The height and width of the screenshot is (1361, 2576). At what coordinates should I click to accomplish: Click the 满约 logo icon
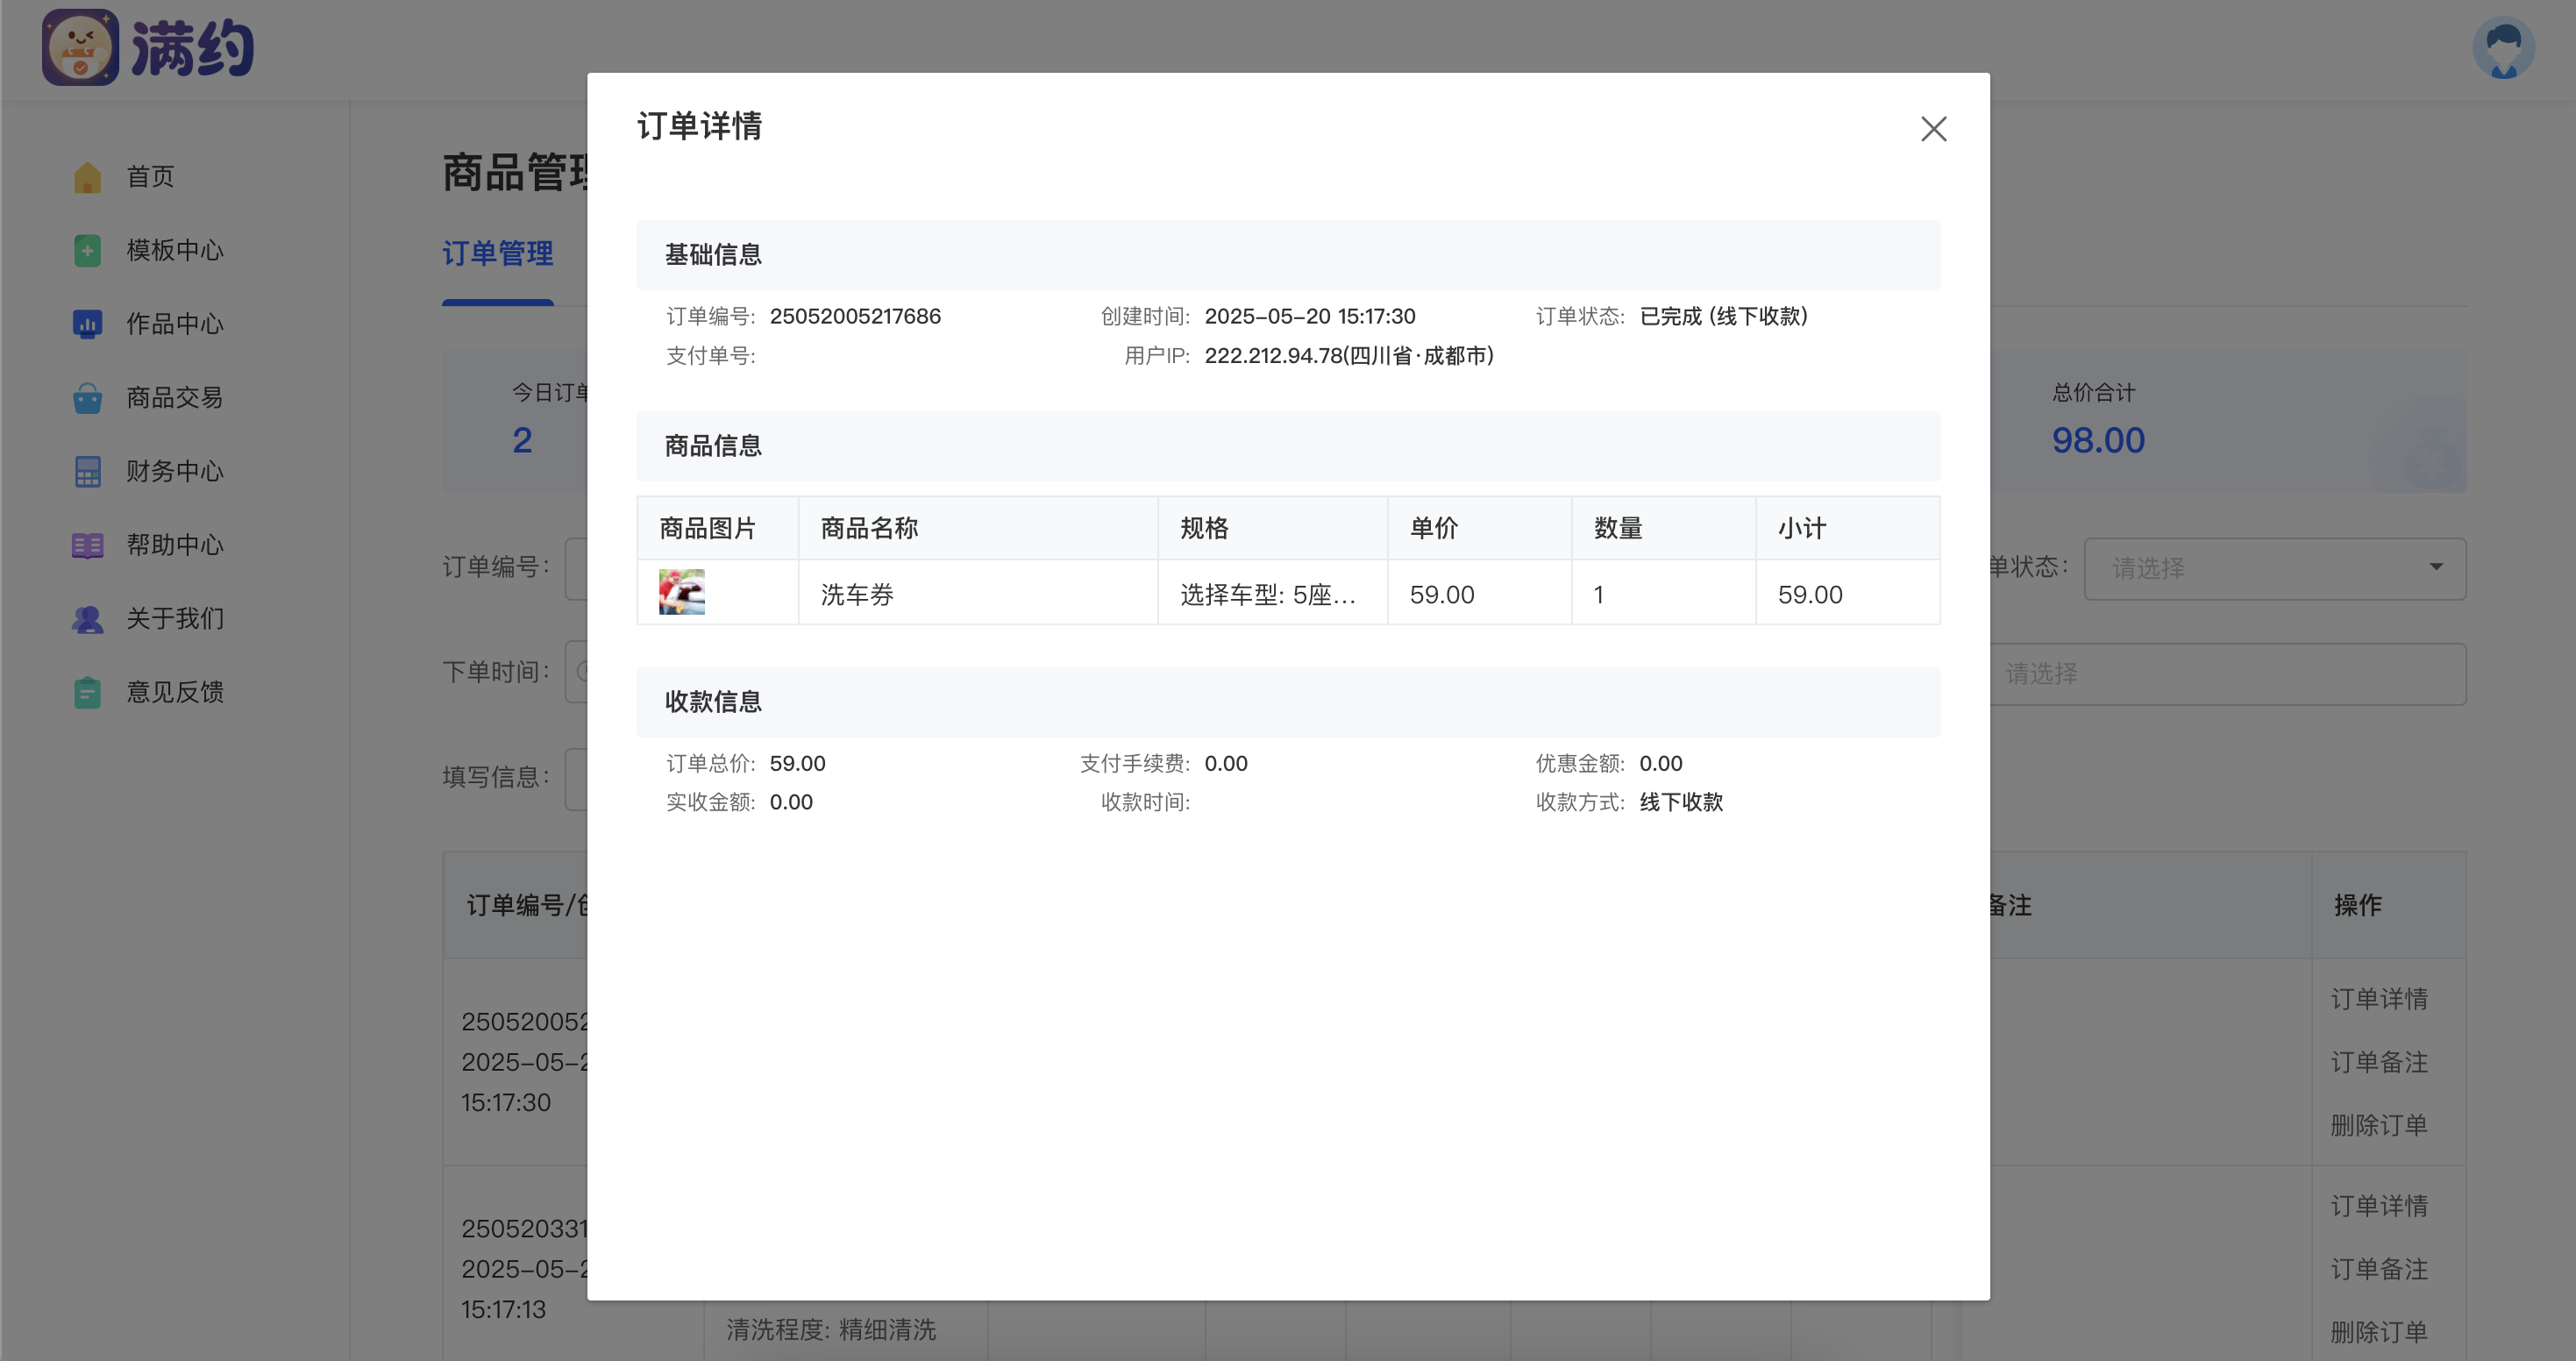[x=80, y=48]
